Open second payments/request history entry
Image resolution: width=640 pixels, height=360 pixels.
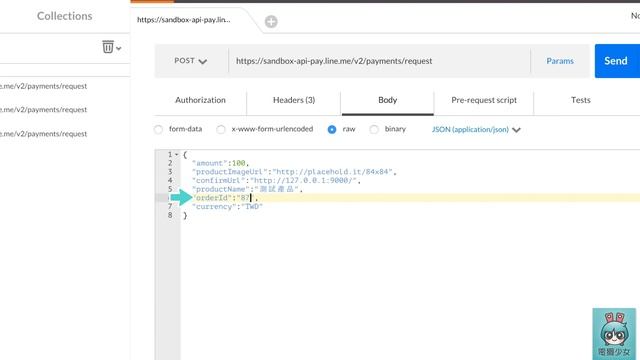point(44,110)
